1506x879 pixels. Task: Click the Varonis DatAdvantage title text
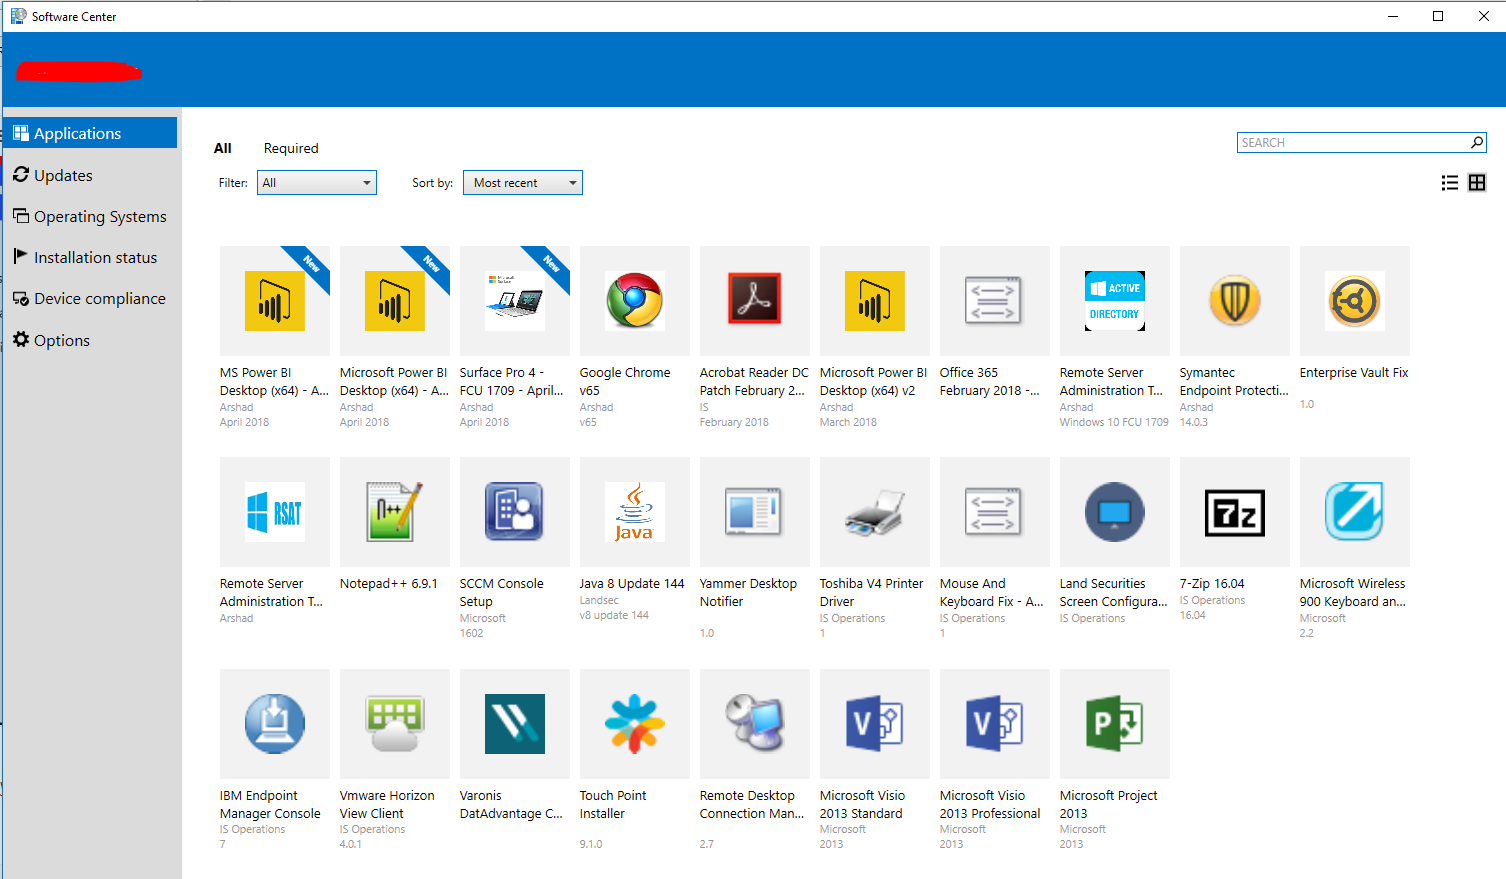(511, 804)
